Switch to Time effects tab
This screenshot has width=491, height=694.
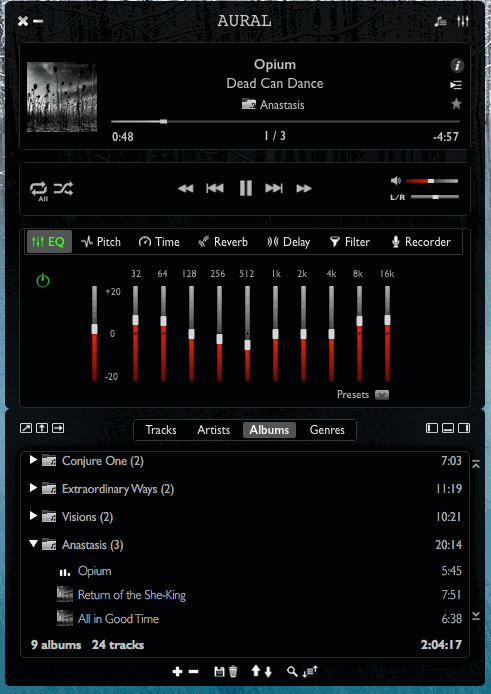click(x=159, y=242)
